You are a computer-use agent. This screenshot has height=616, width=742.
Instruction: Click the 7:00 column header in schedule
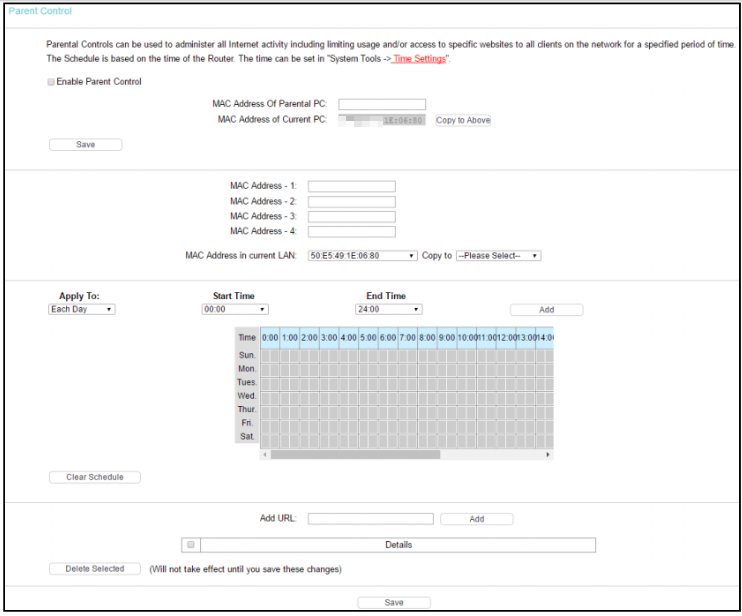[407, 338]
